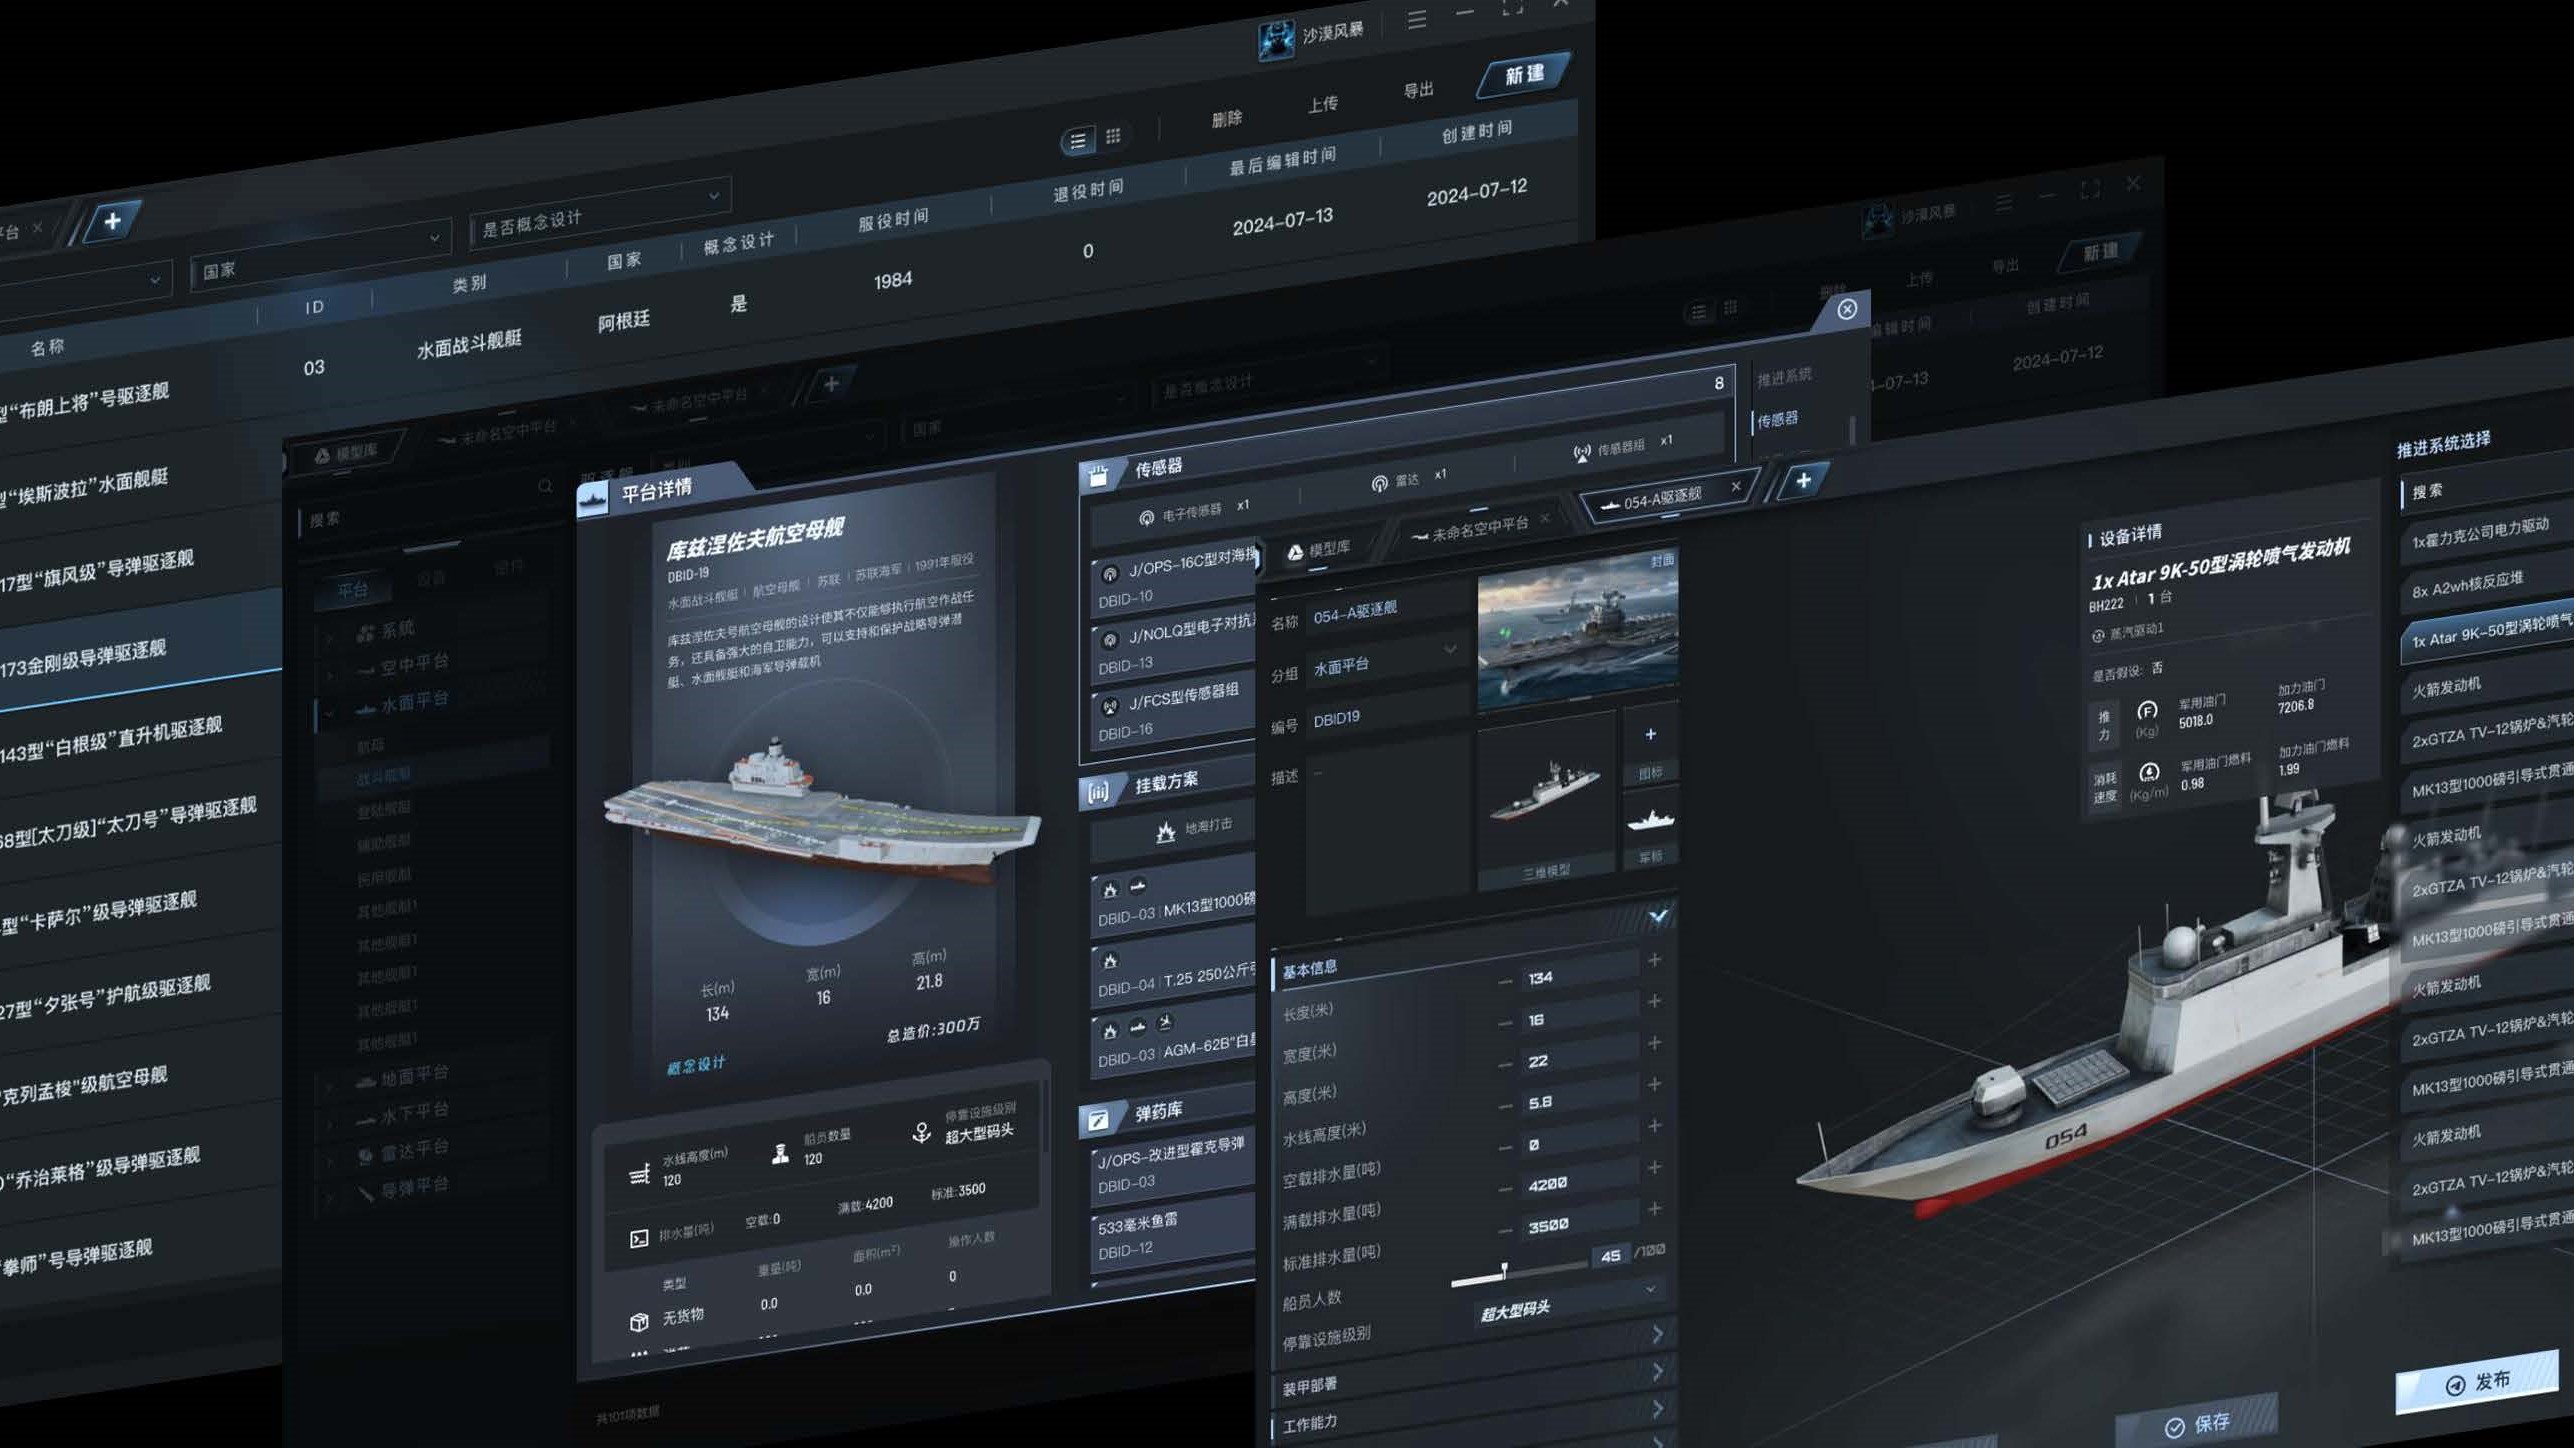Select the 平台 tab in model library
The height and width of the screenshot is (1448, 2574).
click(352, 590)
